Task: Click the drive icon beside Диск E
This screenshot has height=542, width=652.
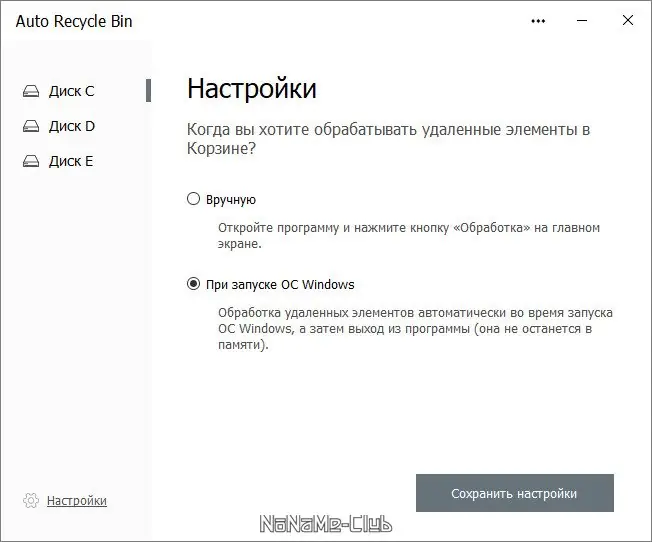Action: point(31,161)
